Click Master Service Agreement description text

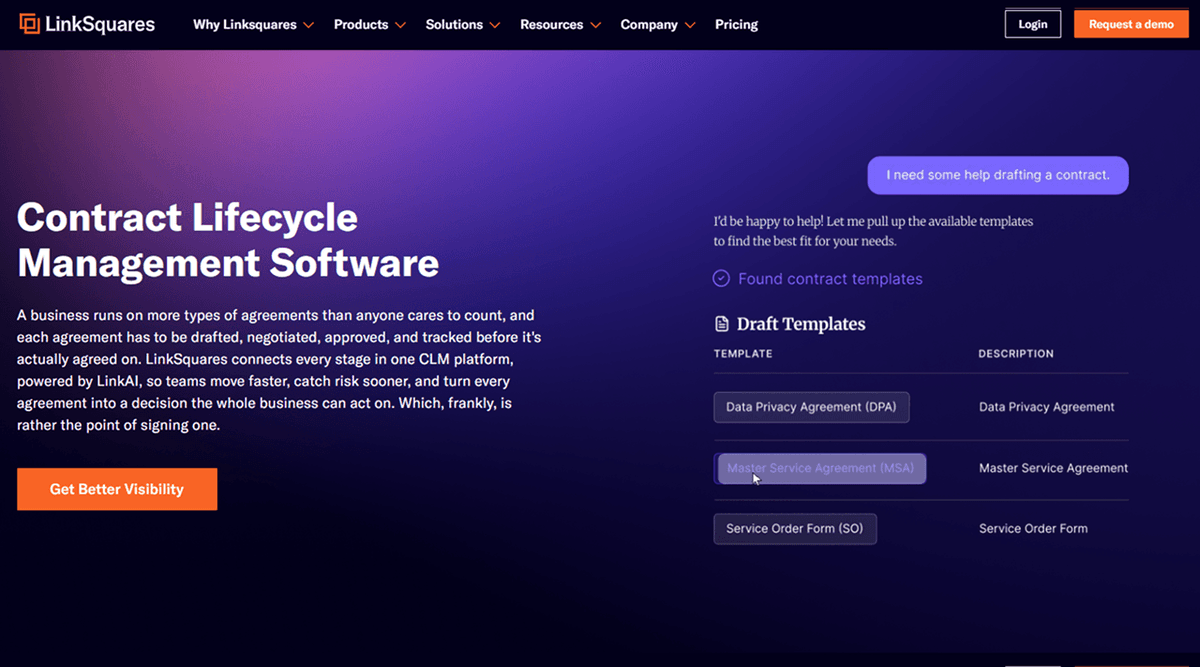click(x=1053, y=468)
